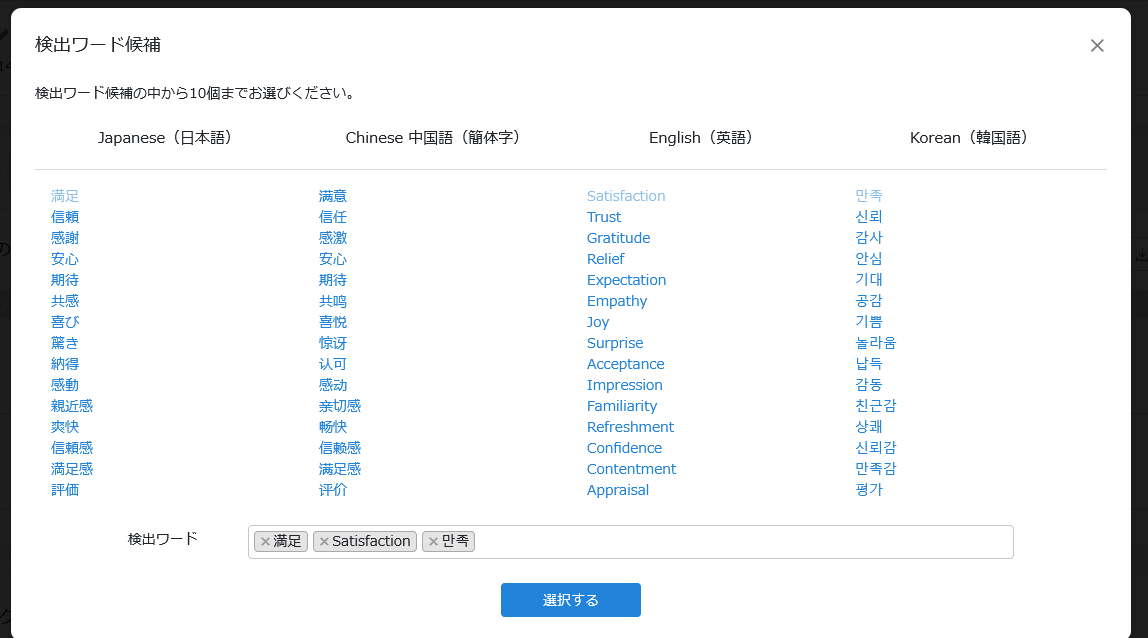Screen dimensions: 1148x638
Task: Select the English word Appraisal
Action: click(x=618, y=490)
